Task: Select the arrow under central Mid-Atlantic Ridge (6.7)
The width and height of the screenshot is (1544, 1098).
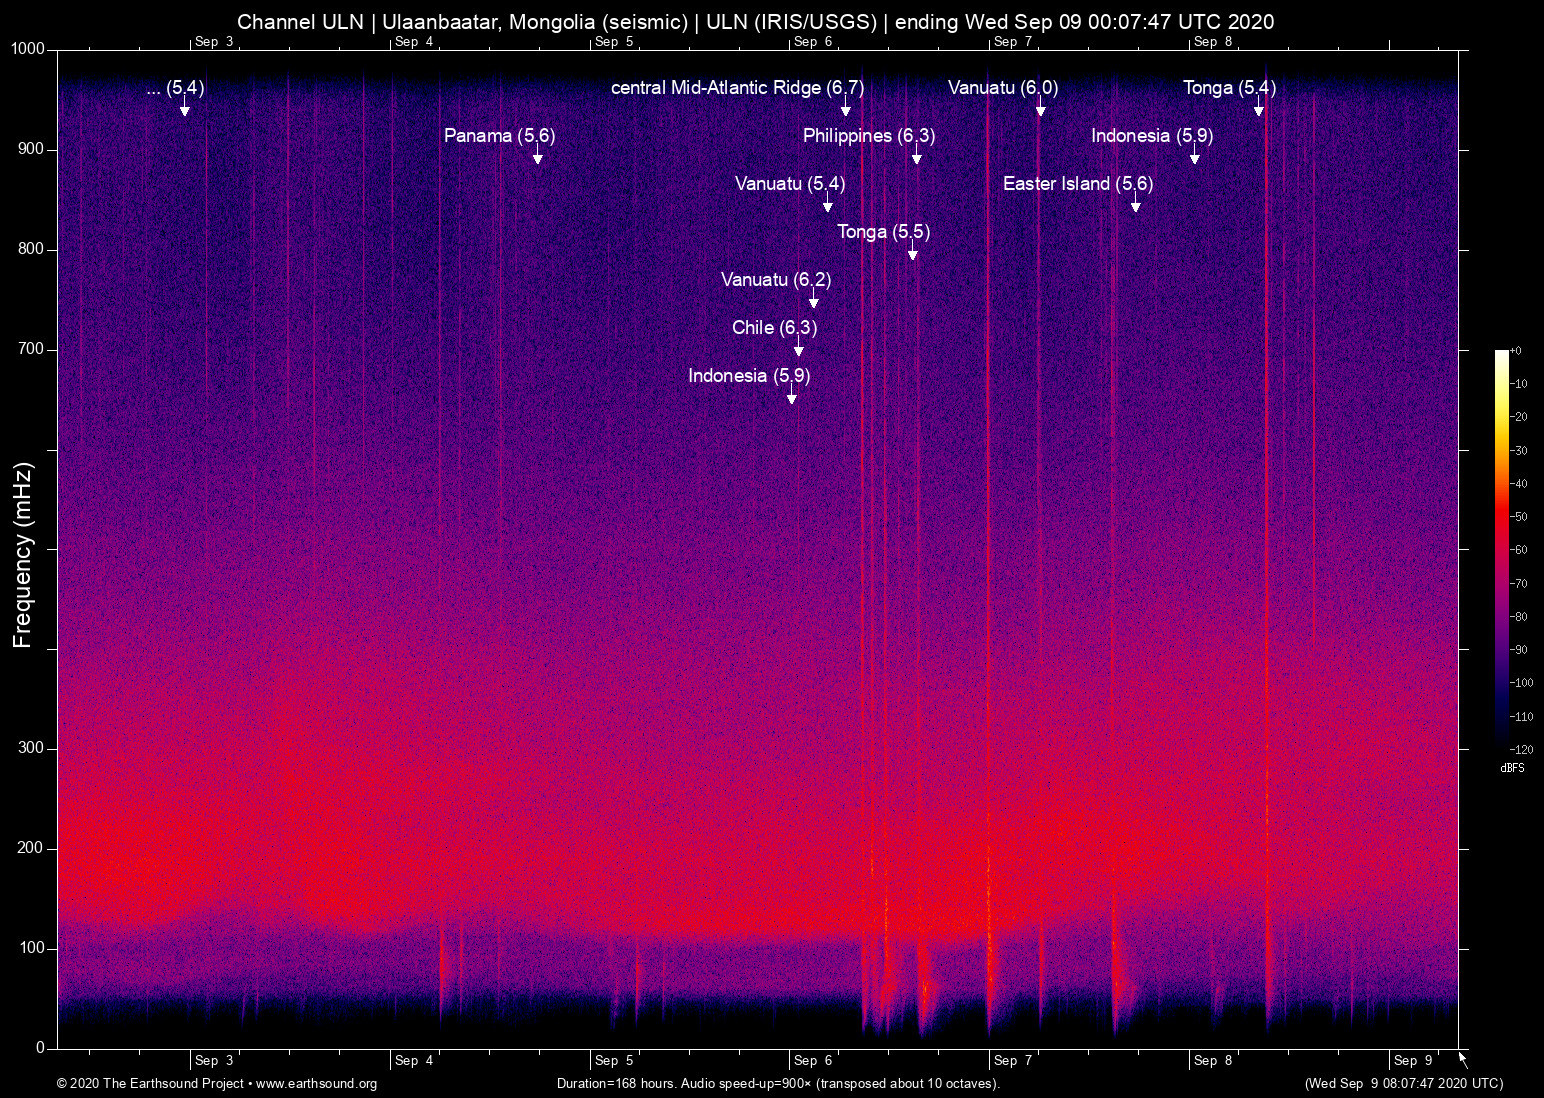Action: click(845, 109)
